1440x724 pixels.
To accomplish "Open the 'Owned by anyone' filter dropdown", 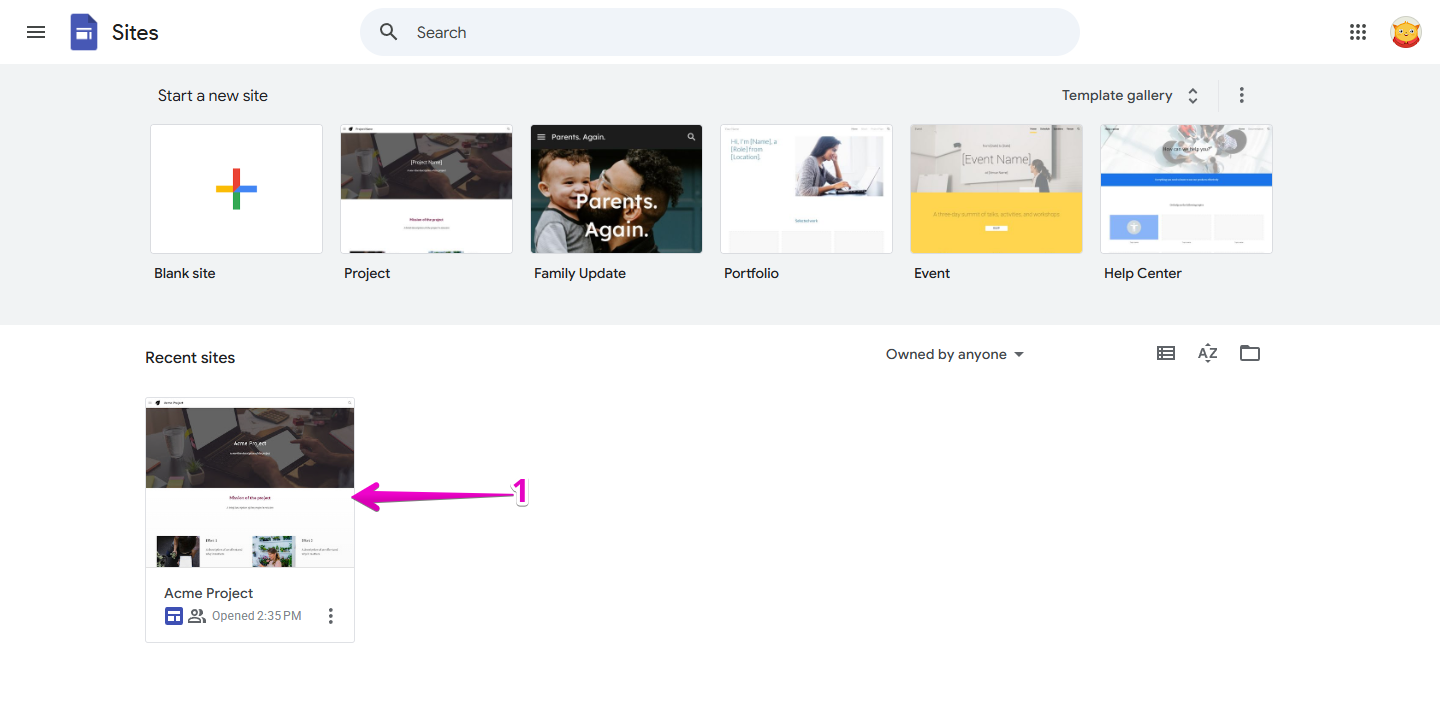I will point(954,354).
